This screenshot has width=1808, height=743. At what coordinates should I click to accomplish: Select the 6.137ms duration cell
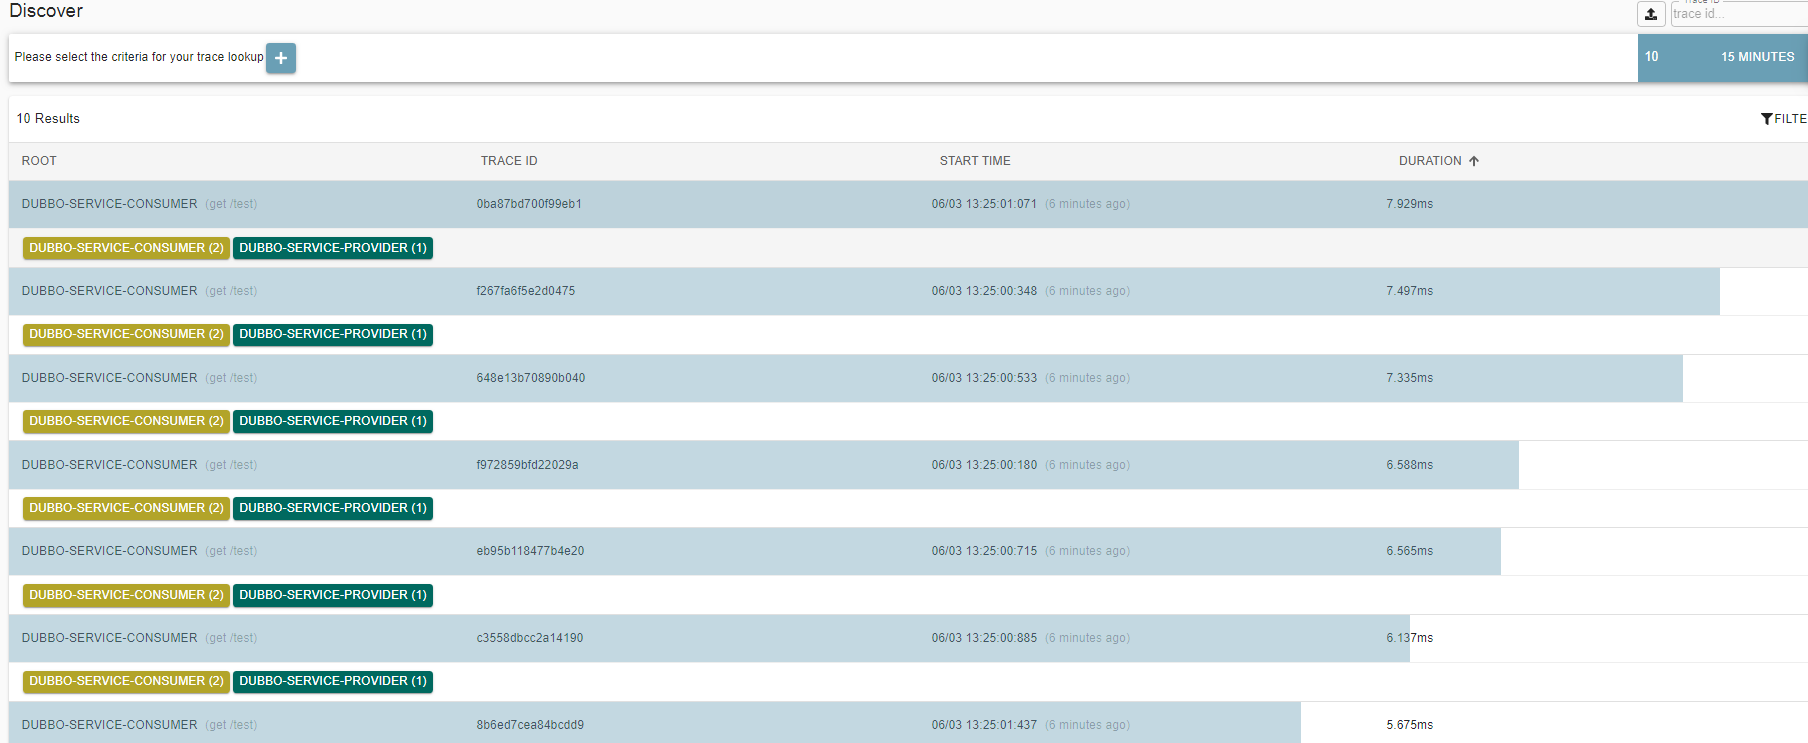[1409, 638]
